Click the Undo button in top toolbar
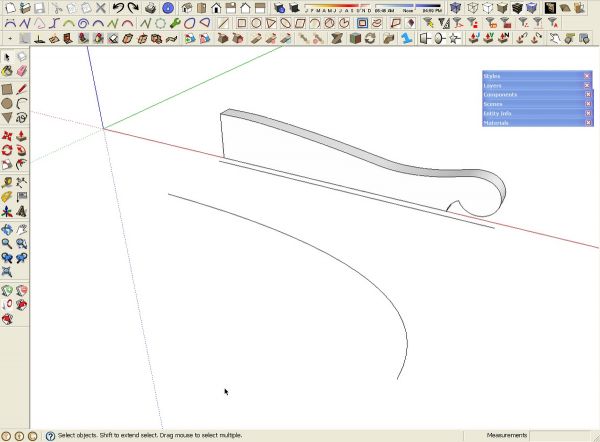This screenshot has width=600, height=442. pos(118,8)
